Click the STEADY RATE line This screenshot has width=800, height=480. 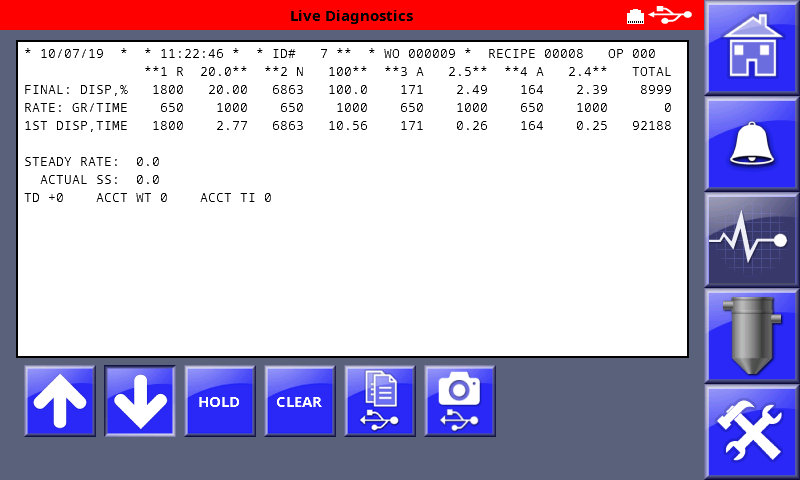(x=92, y=162)
